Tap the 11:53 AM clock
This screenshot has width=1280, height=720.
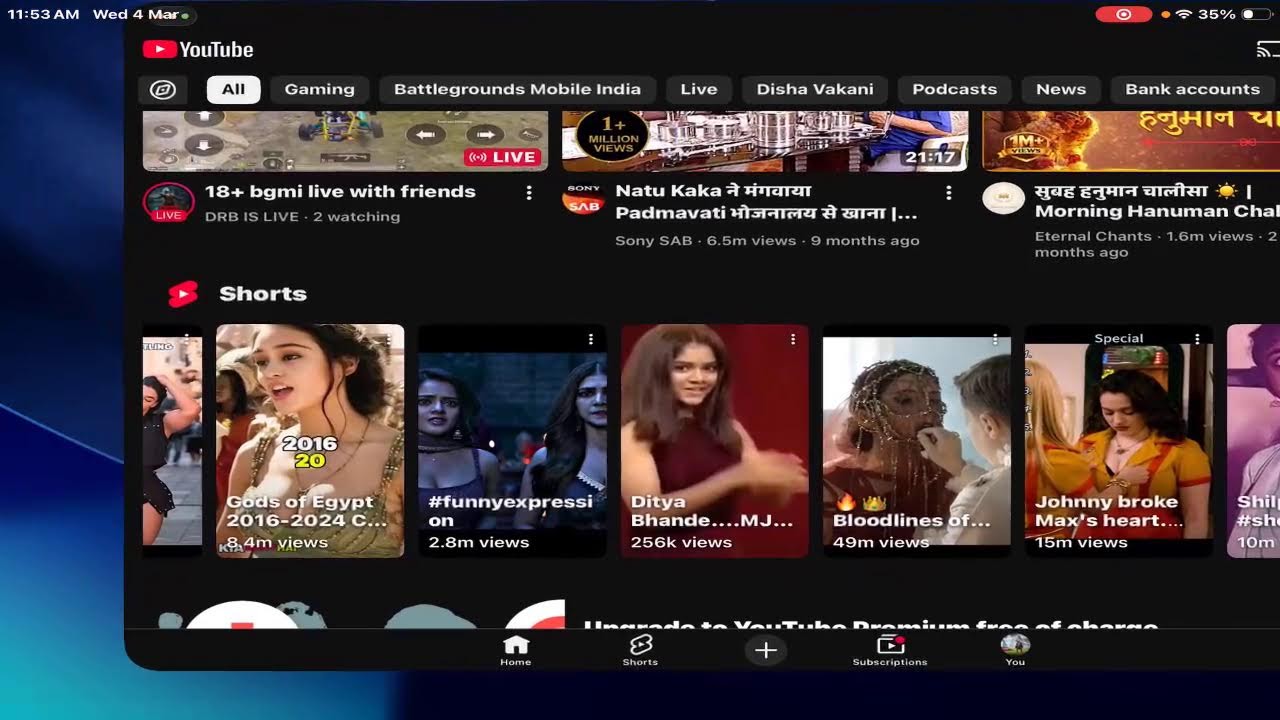point(43,15)
